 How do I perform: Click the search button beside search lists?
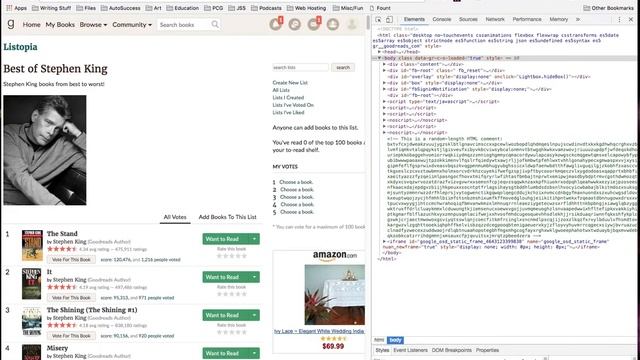tap(343, 67)
